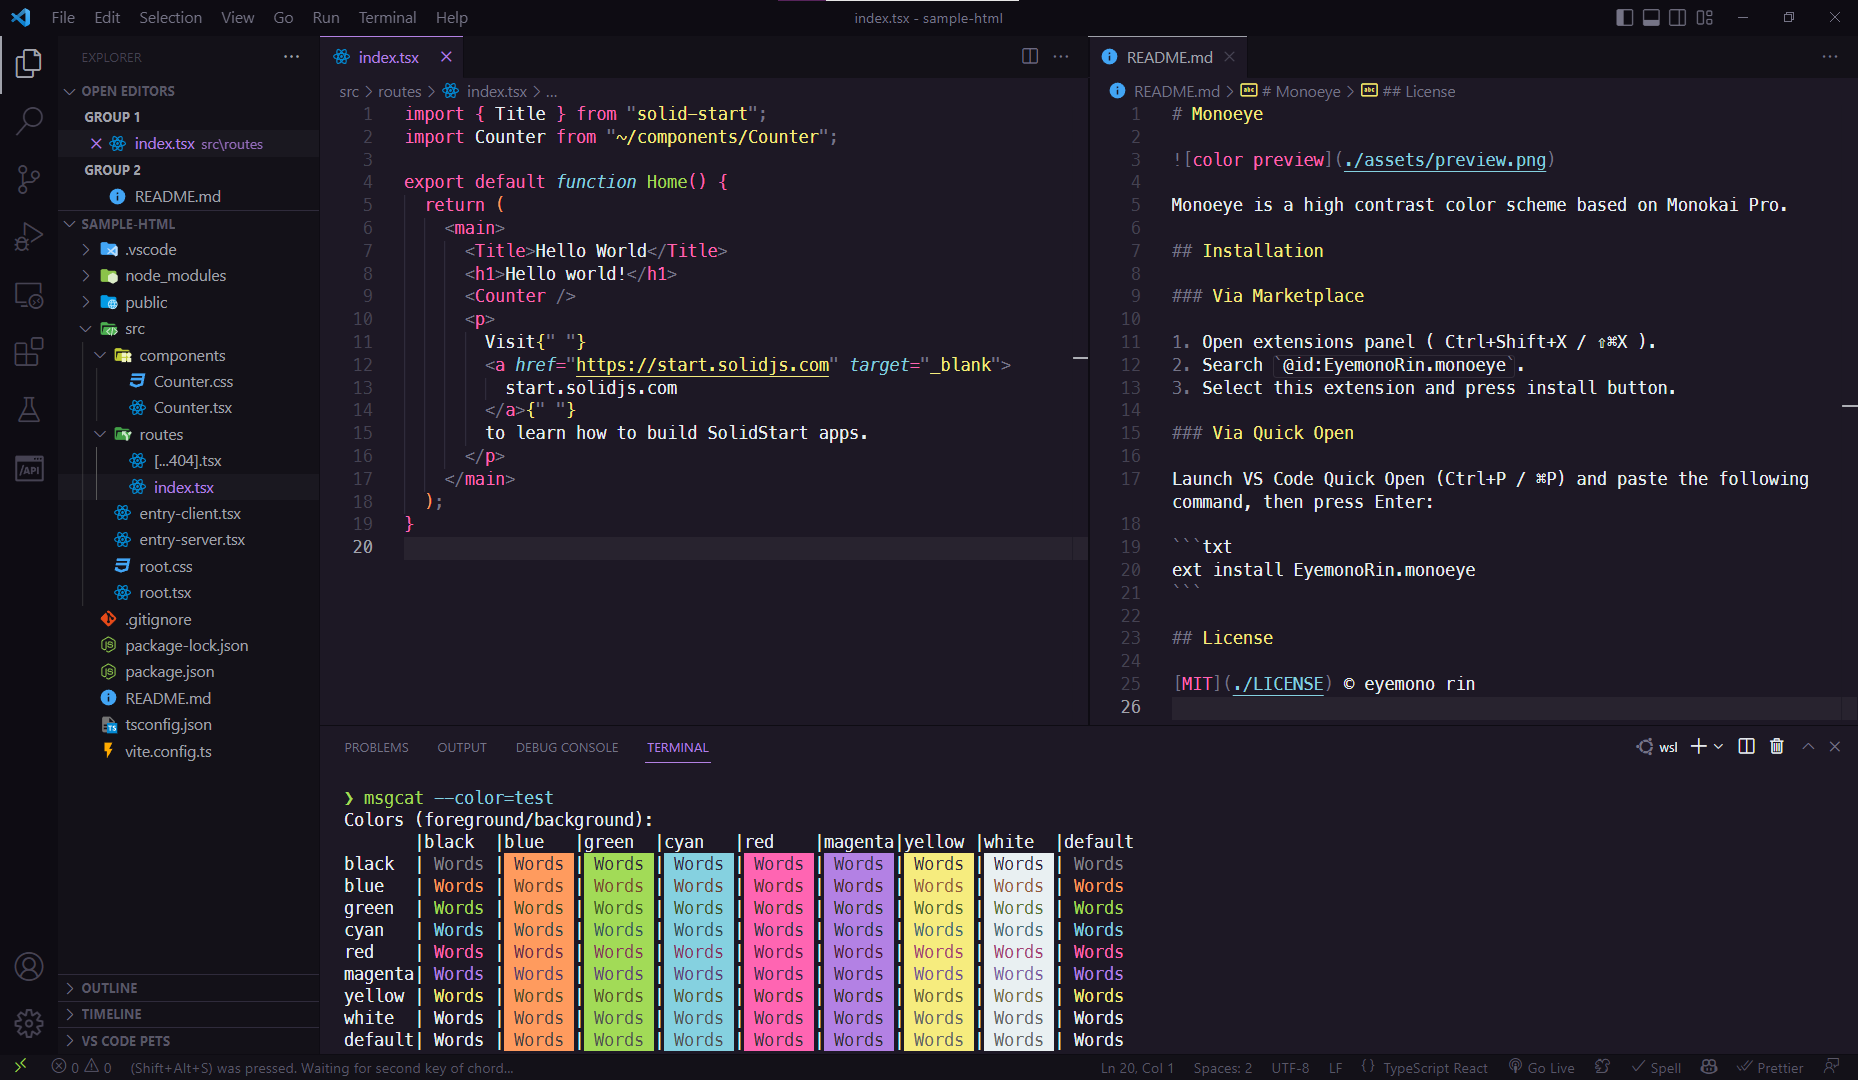Collapse the OPEN EDITORS section

point(189,91)
